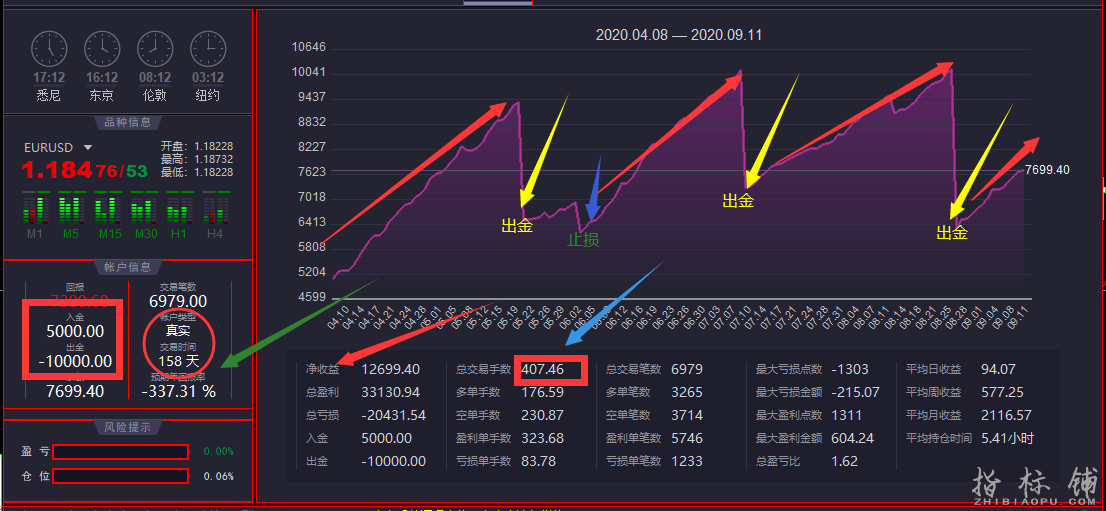Click the 多单手数 value 176.59
The height and width of the screenshot is (511, 1106).
[x=542, y=392]
